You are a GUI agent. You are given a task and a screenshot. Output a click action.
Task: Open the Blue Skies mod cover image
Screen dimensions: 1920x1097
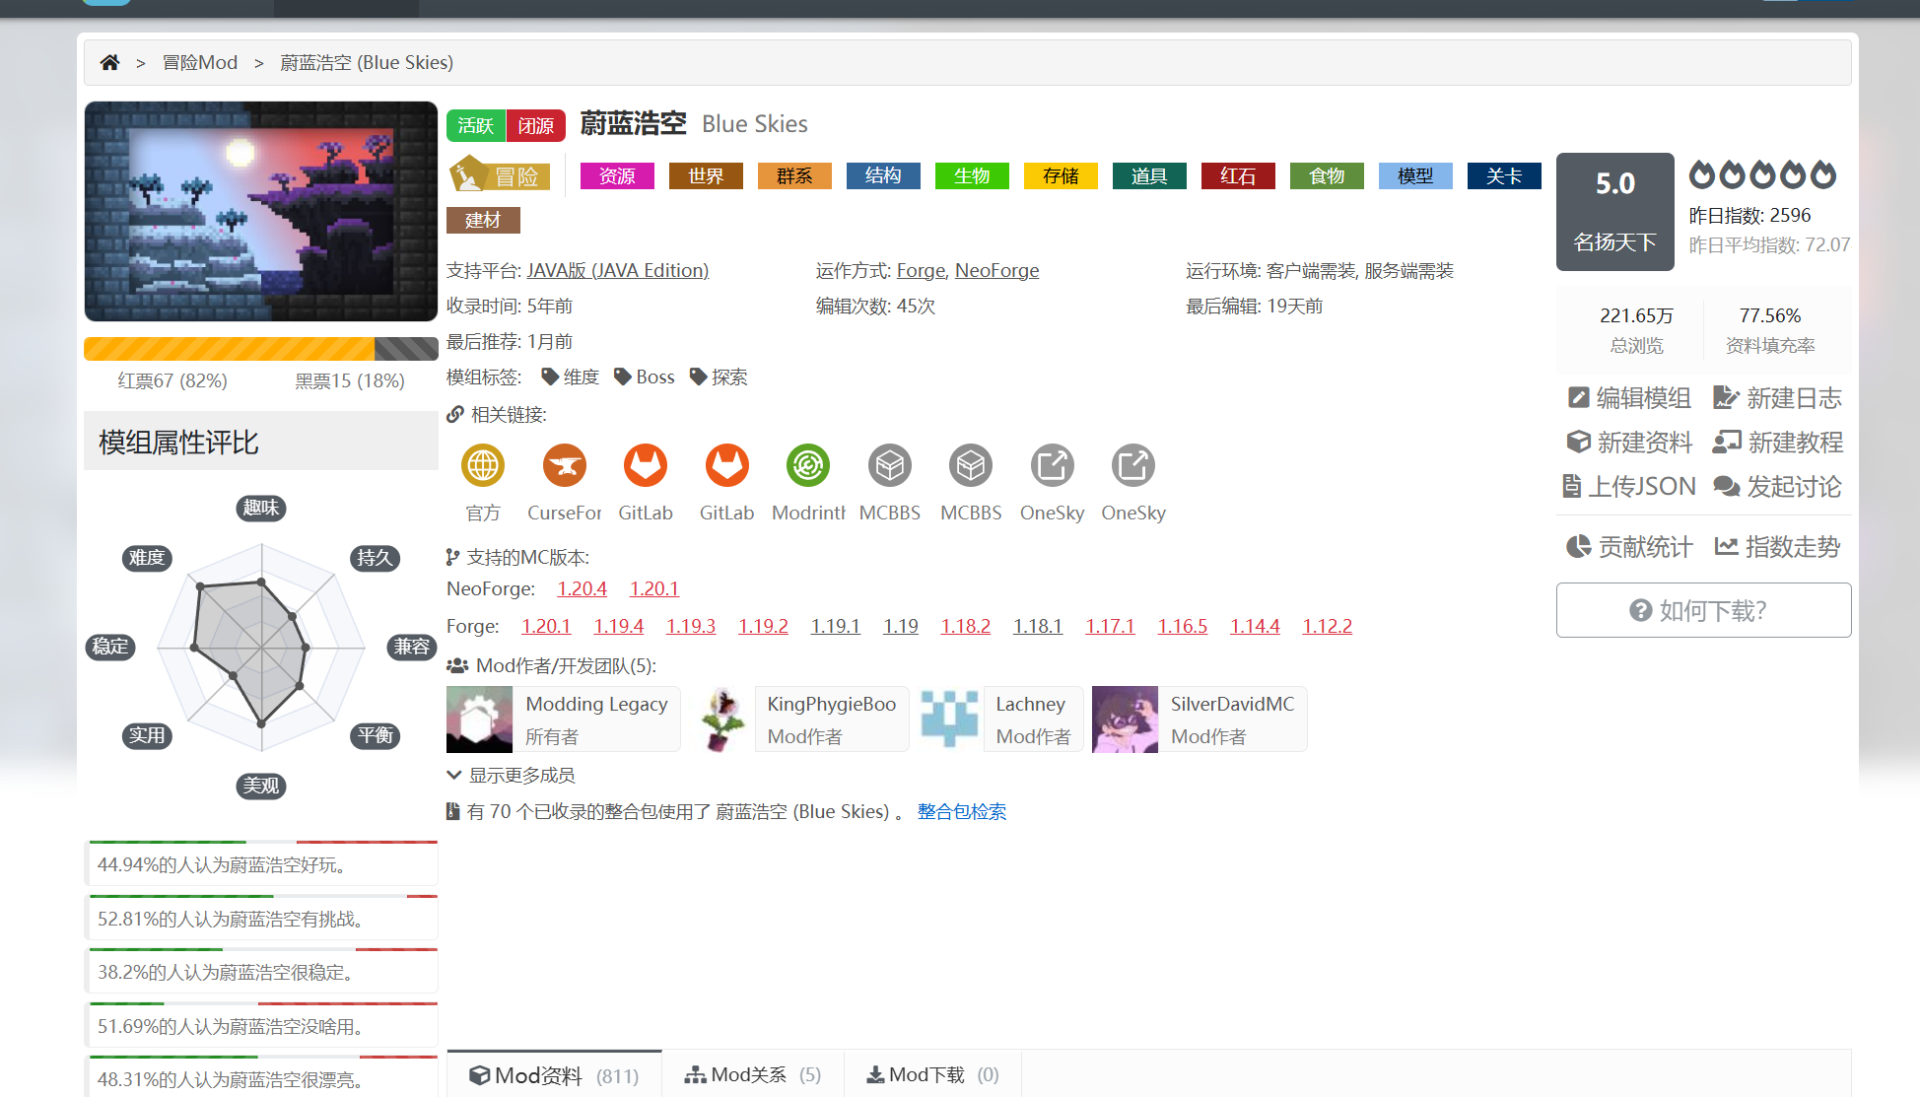coord(261,211)
